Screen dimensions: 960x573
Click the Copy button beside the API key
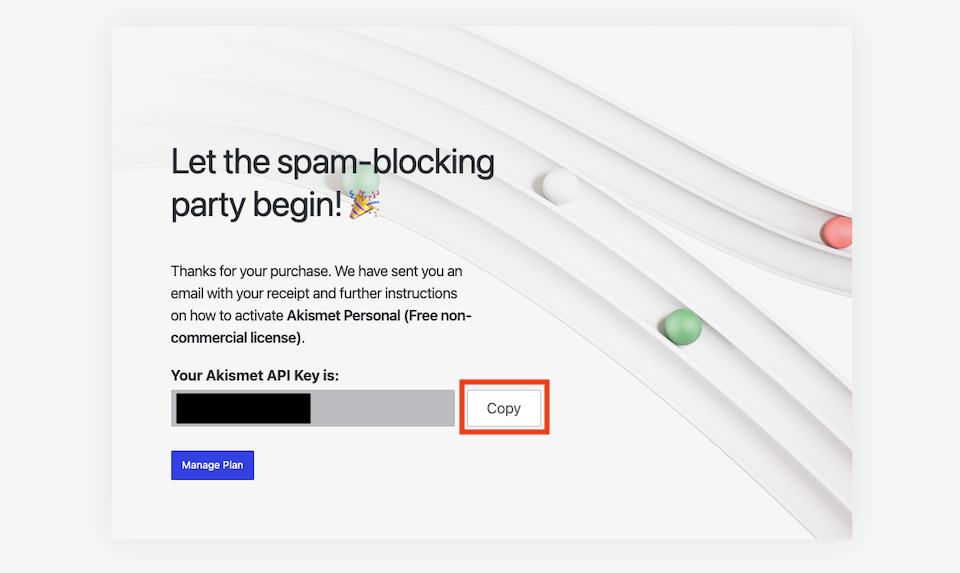[504, 408]
